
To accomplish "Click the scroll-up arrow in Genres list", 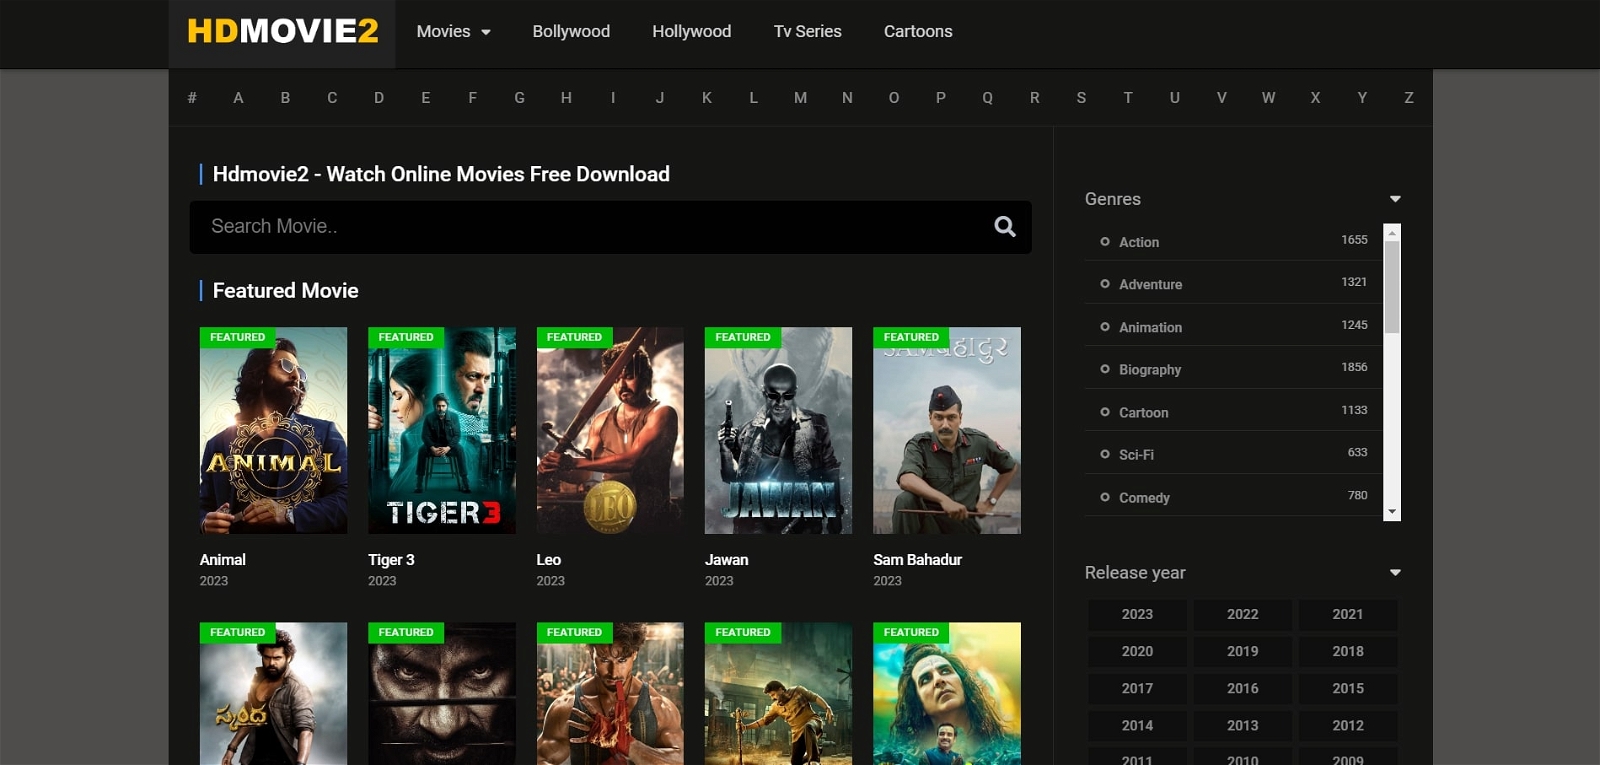I will (x=1391, y=232).
